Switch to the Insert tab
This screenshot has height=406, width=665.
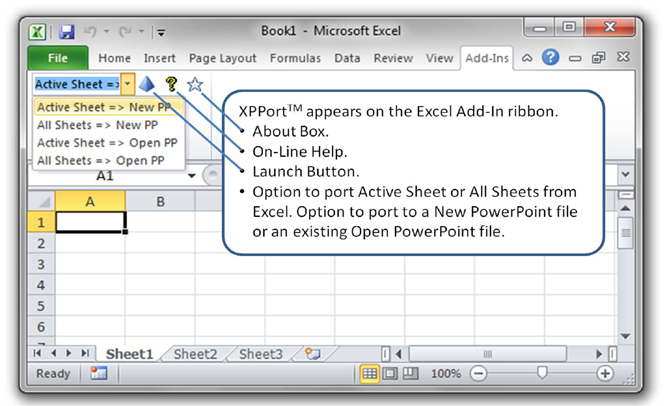159,58
